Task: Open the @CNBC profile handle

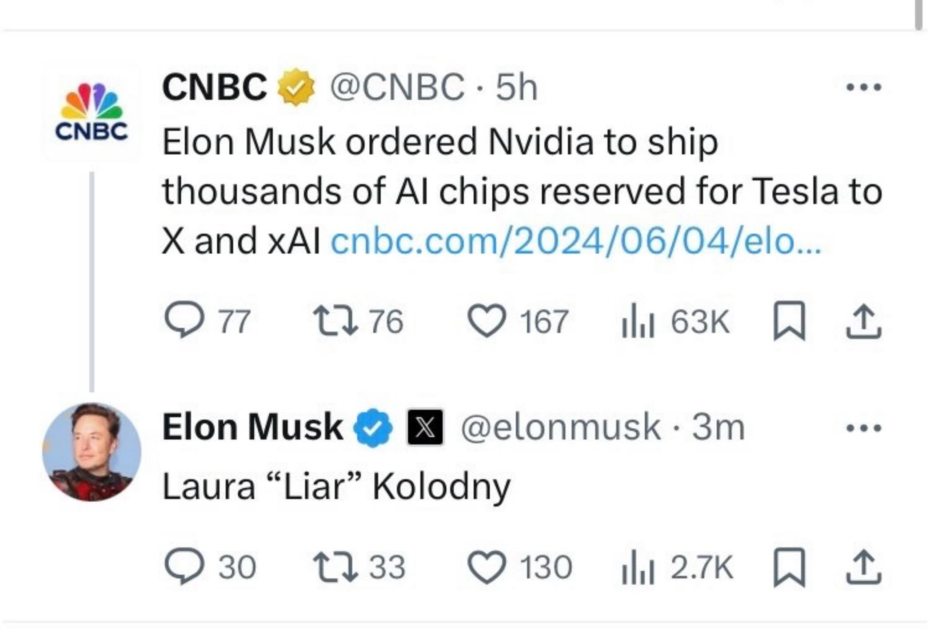Action: [396, 89]
